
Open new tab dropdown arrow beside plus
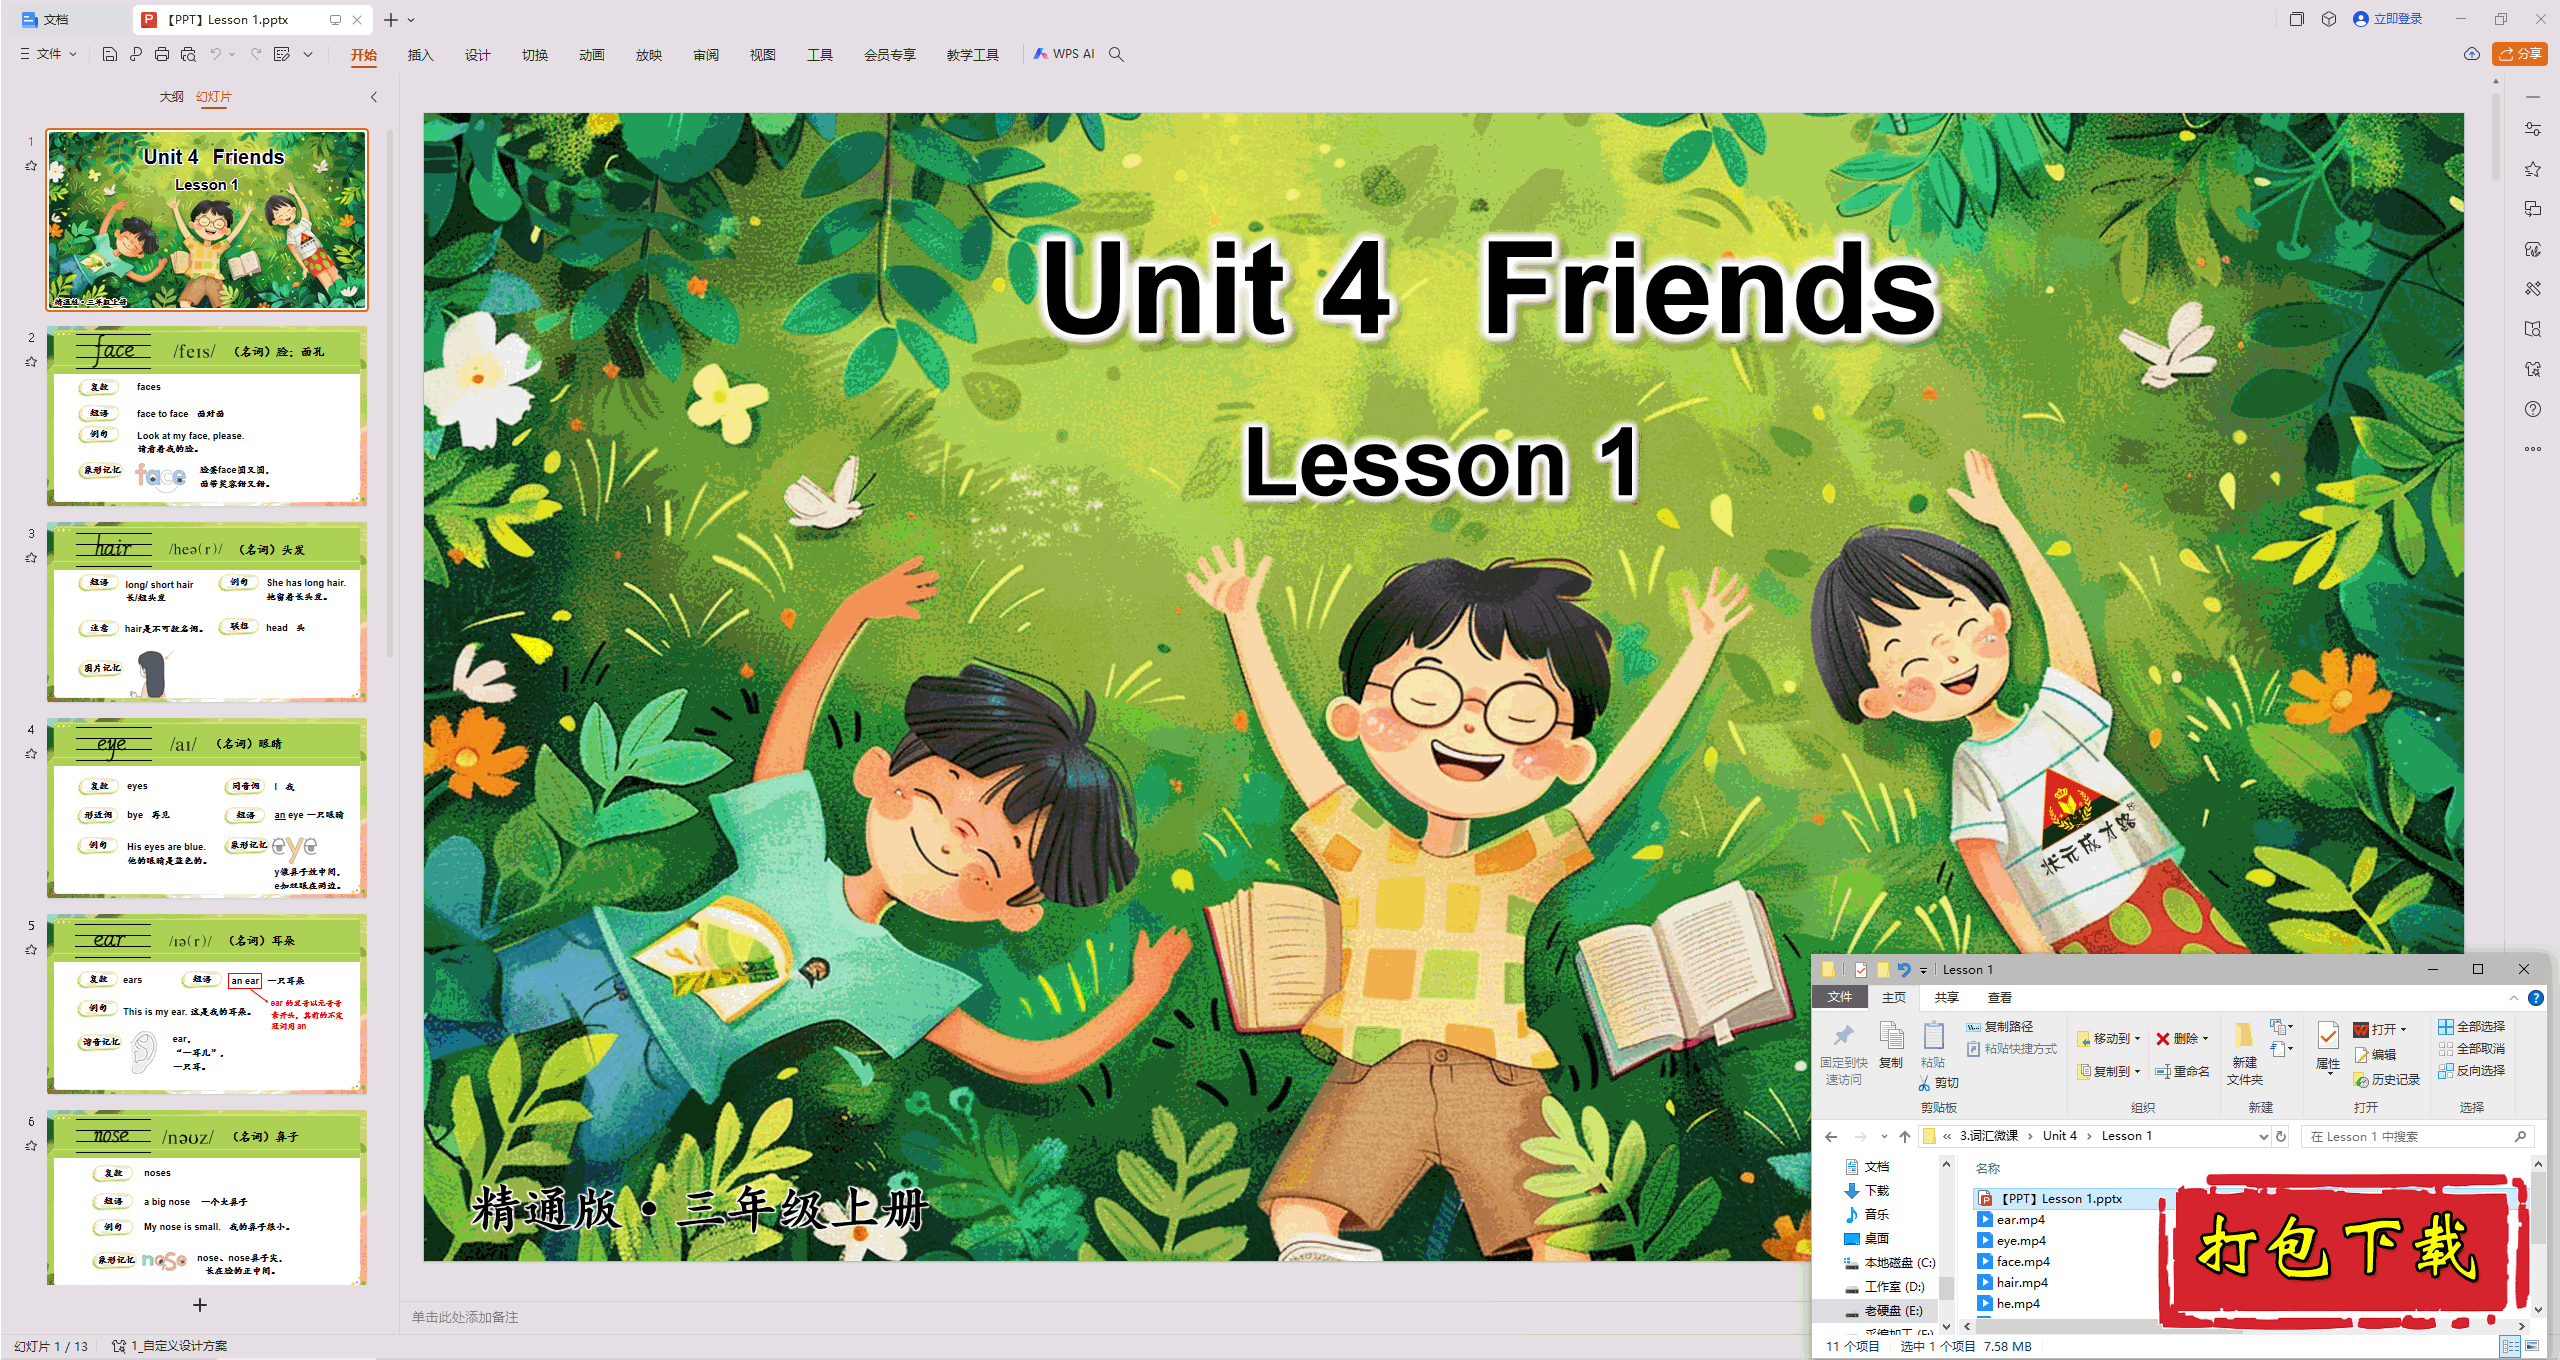(411, 20)
